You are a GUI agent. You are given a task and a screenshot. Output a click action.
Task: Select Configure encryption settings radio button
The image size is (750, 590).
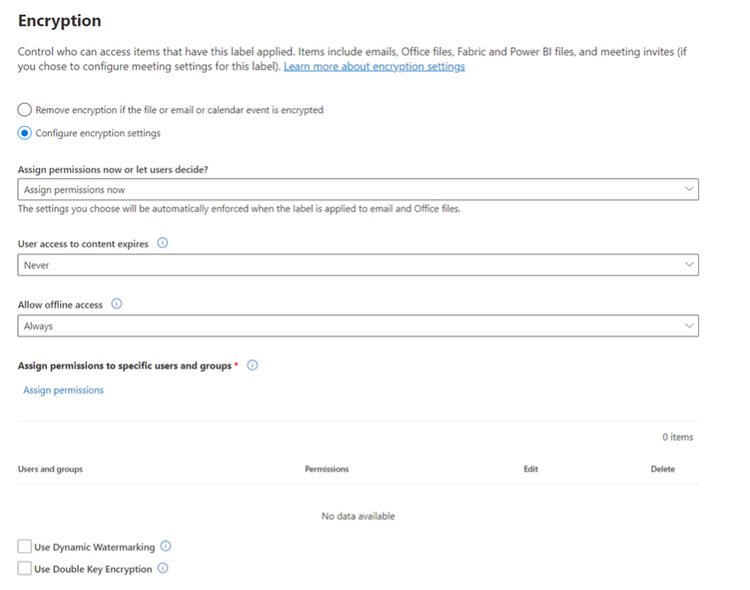(x=25, y=133)
